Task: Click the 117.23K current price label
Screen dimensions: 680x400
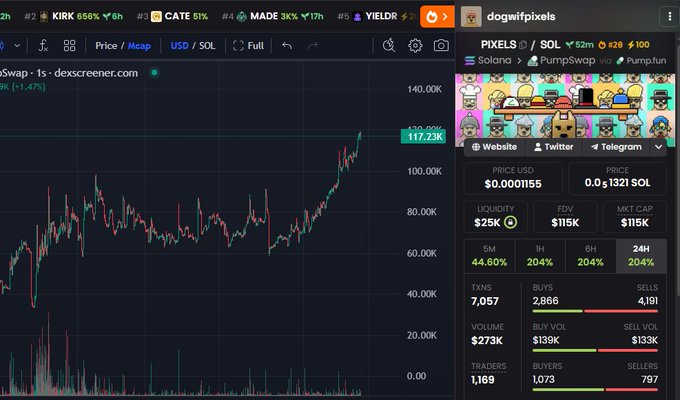Action: tap(423, 137)
